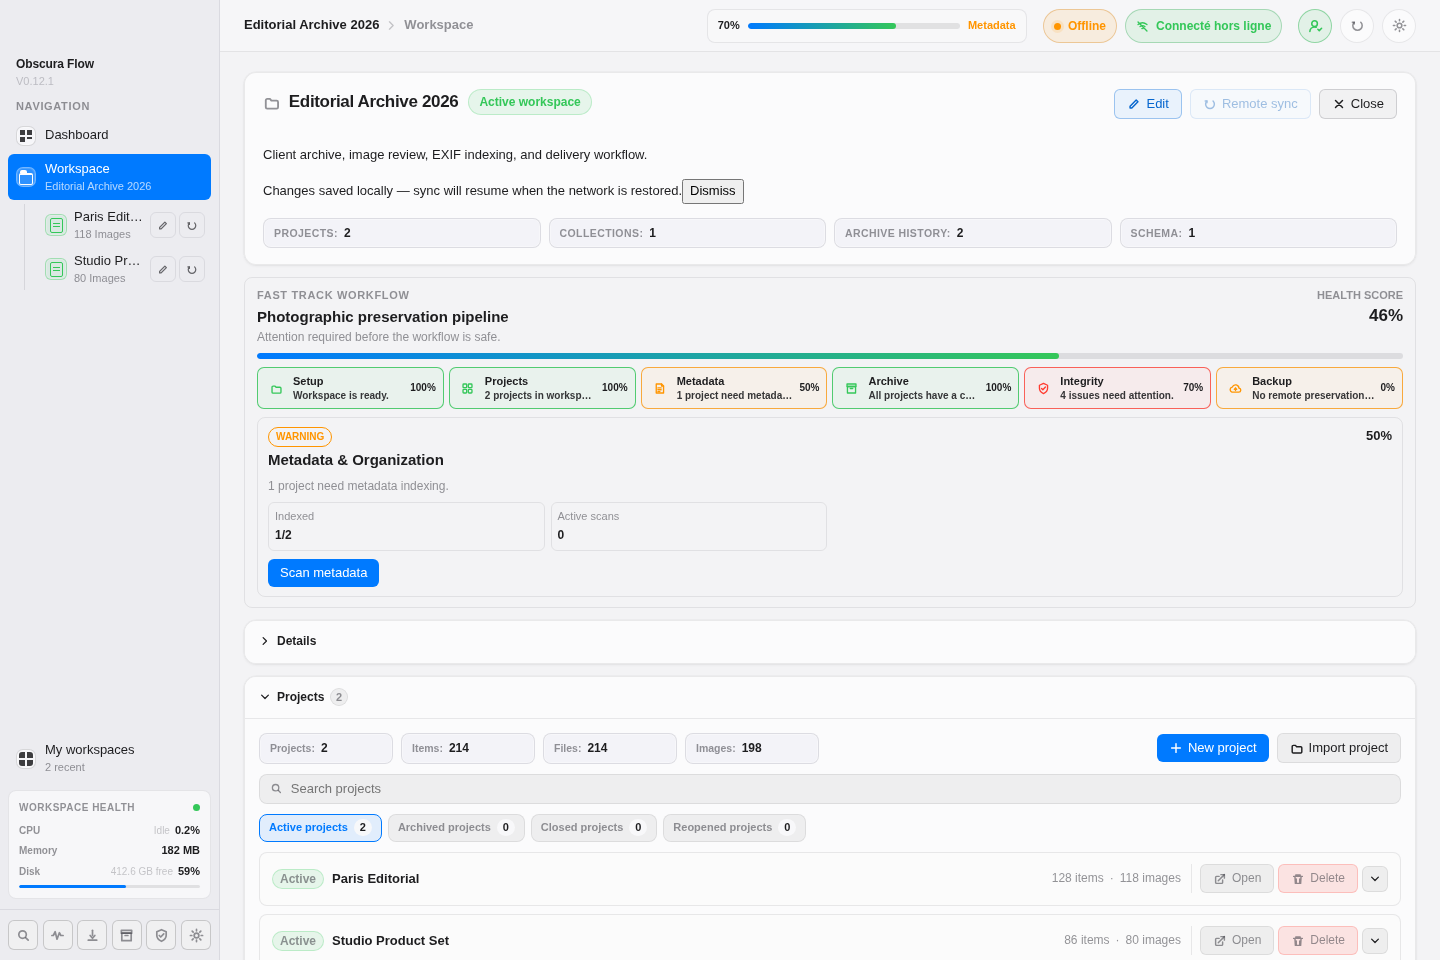Show Active projects filter tab
The height and width of the screenshot is (960, 1440).
point(320,828)
